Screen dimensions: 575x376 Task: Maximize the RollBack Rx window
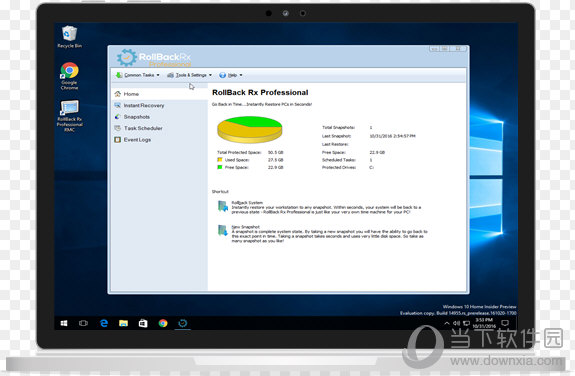coord(444,48)
